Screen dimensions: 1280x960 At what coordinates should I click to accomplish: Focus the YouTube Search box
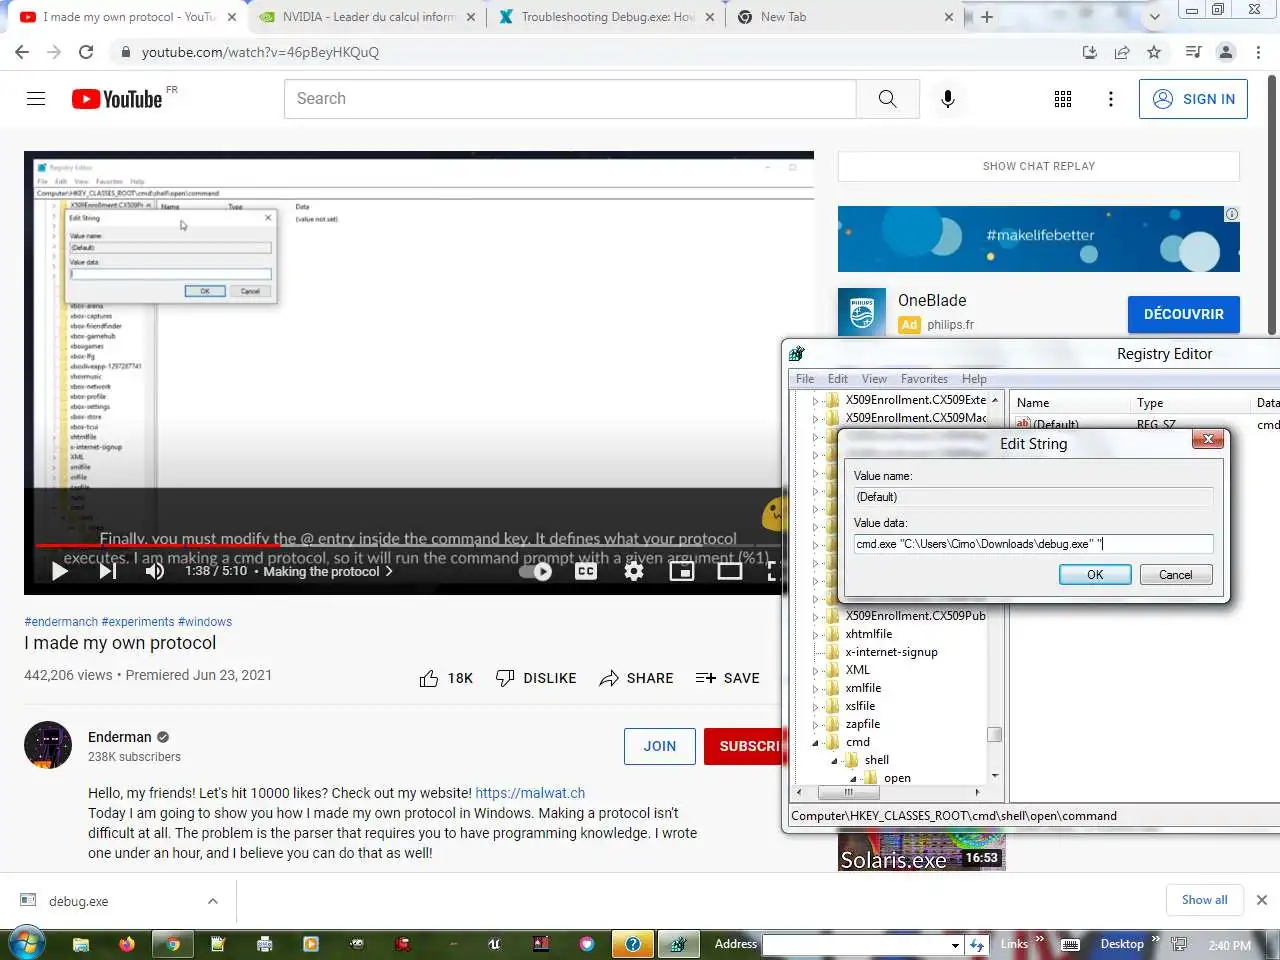coord(570,98)
